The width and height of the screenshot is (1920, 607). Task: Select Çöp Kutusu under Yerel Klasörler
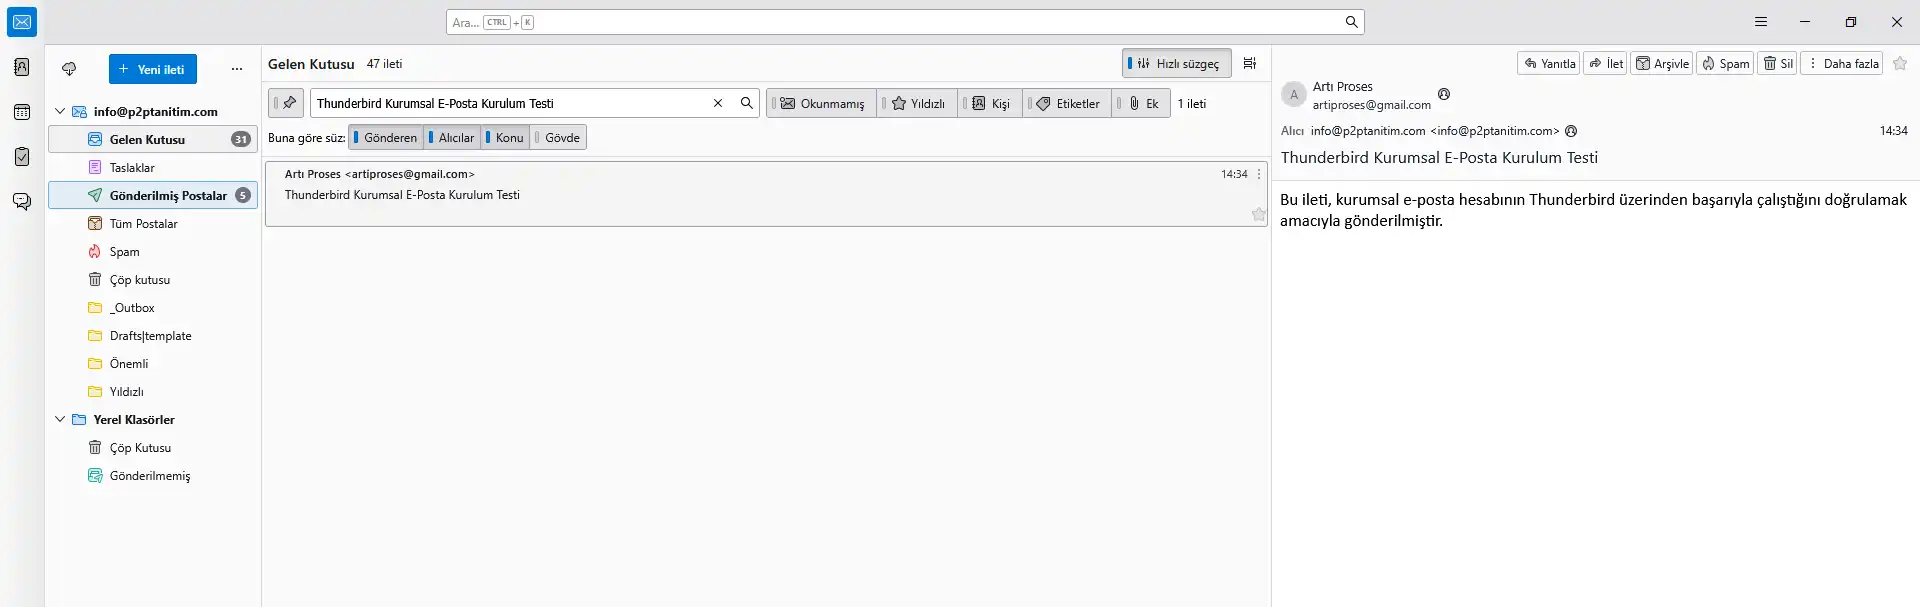[x=153, y=447]
